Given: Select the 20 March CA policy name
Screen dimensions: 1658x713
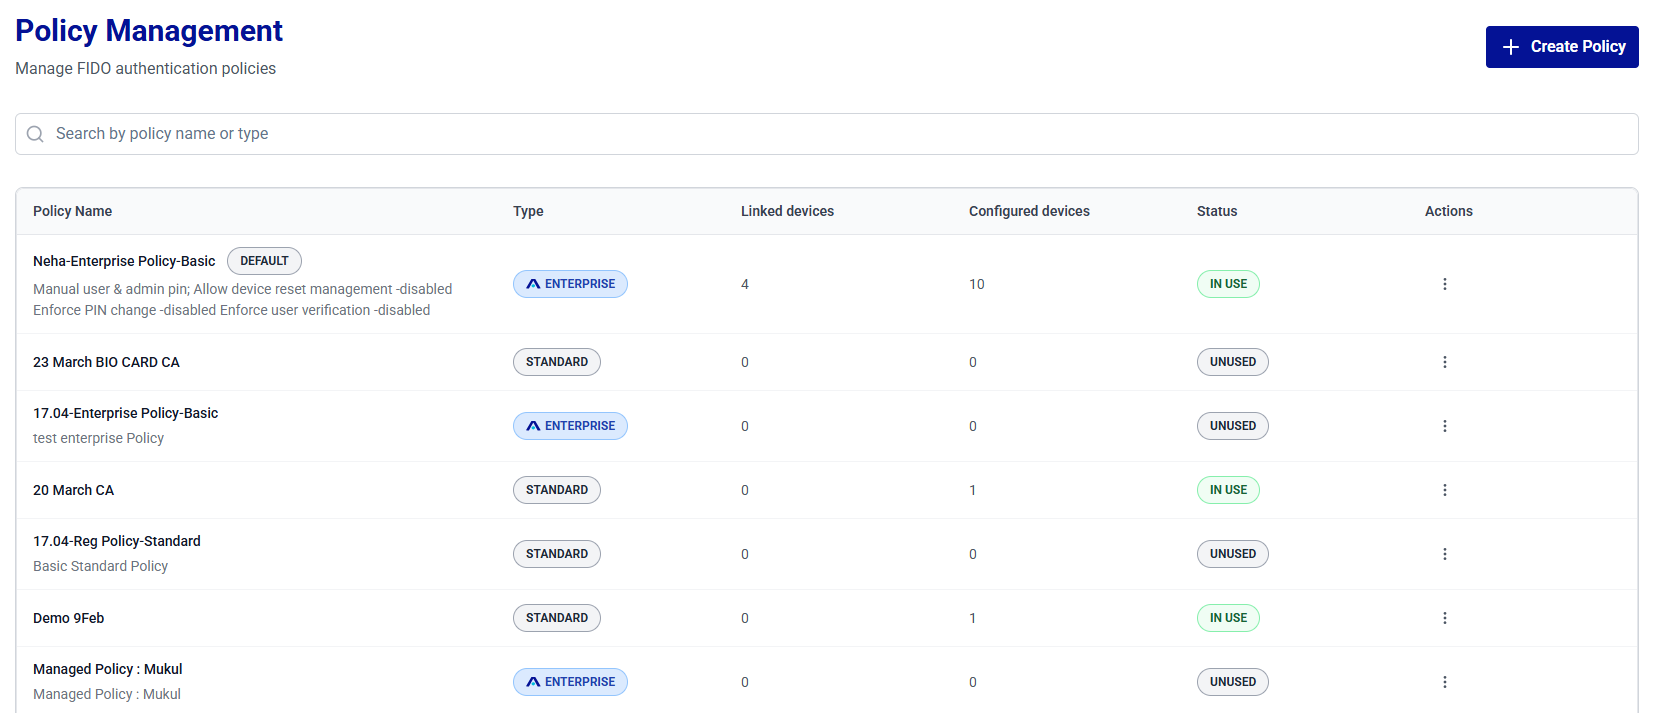Looking at the screenshot, I should 73,490.
